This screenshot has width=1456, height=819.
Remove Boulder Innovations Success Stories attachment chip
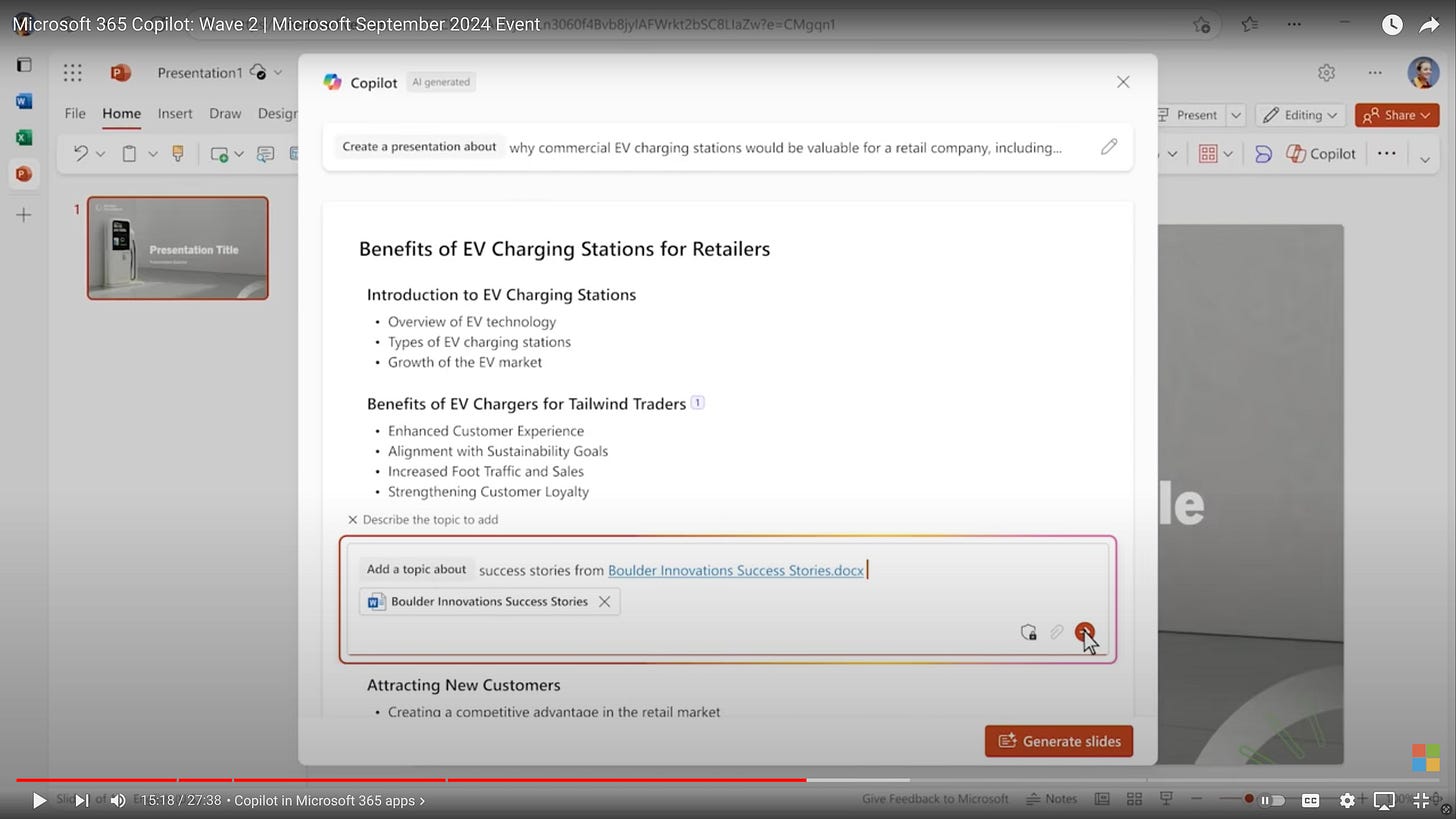tap(604, 601)
